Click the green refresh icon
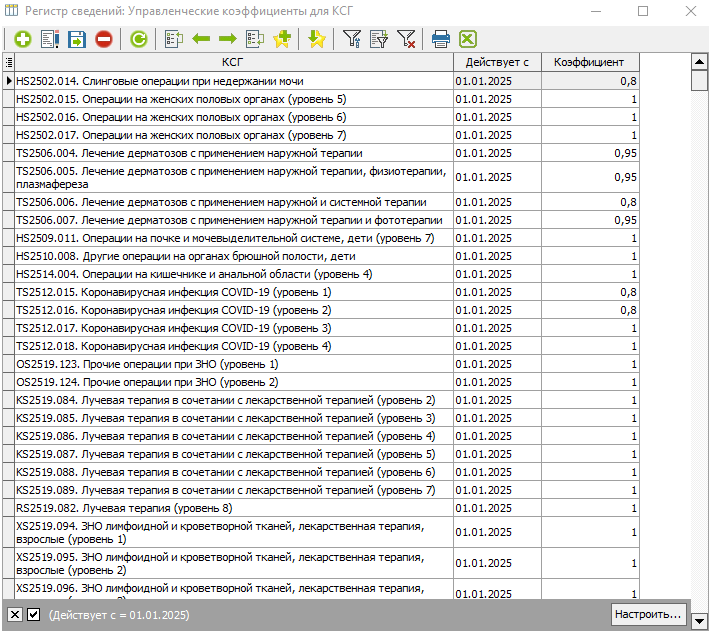The height and width of the screenshot is (633, 711). (138, 40)
